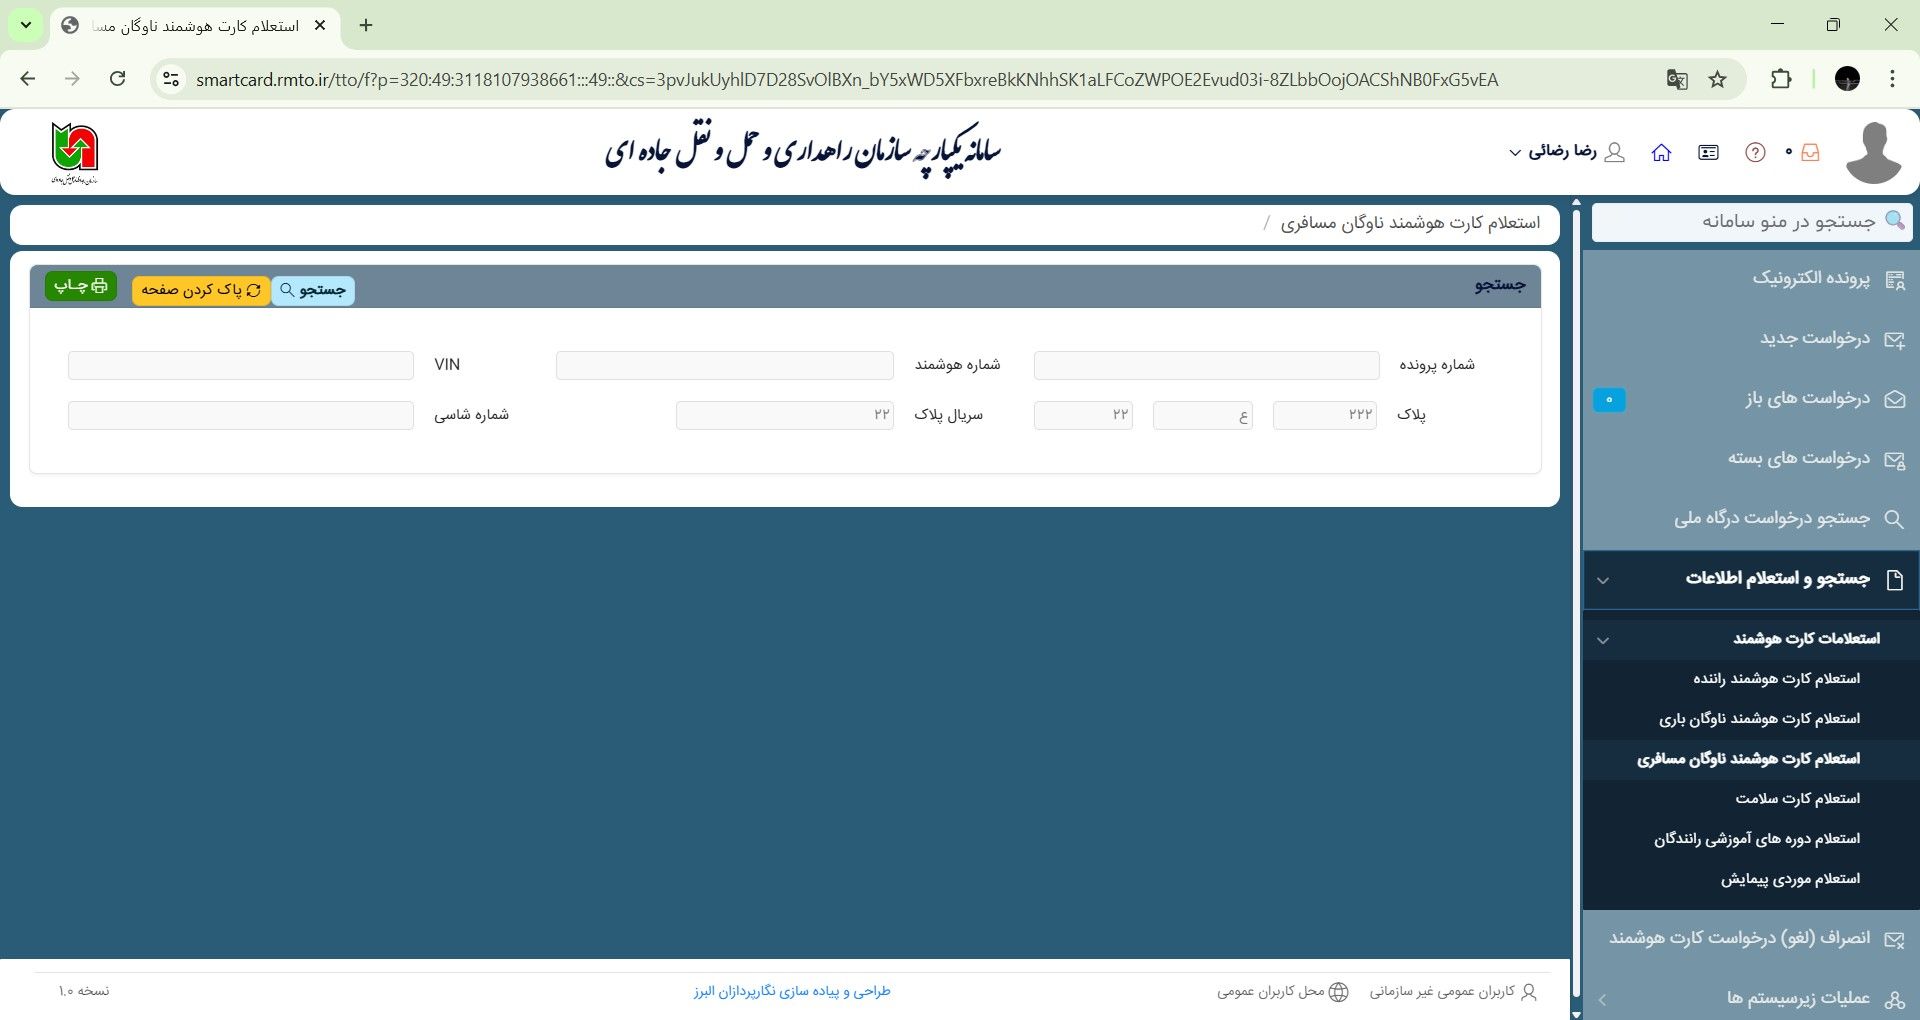
Task: Collapse the استعلامات کارت هوشمند section
Action: pos(1604,639)
